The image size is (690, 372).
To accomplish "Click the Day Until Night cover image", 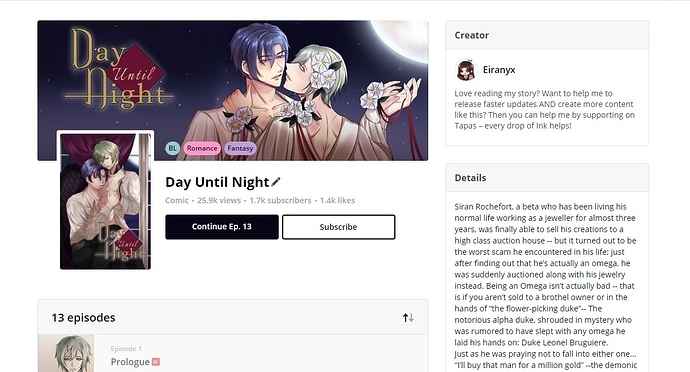I will [105, 201].
